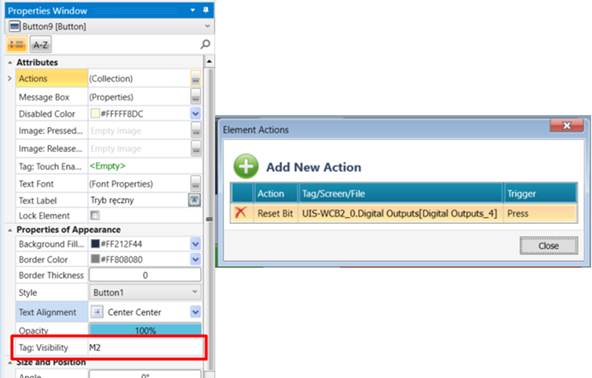Image resolution: width=592 pixels, height=378 pixels.
Task: Open the Actions collection editor button
Action: [196, 79]
